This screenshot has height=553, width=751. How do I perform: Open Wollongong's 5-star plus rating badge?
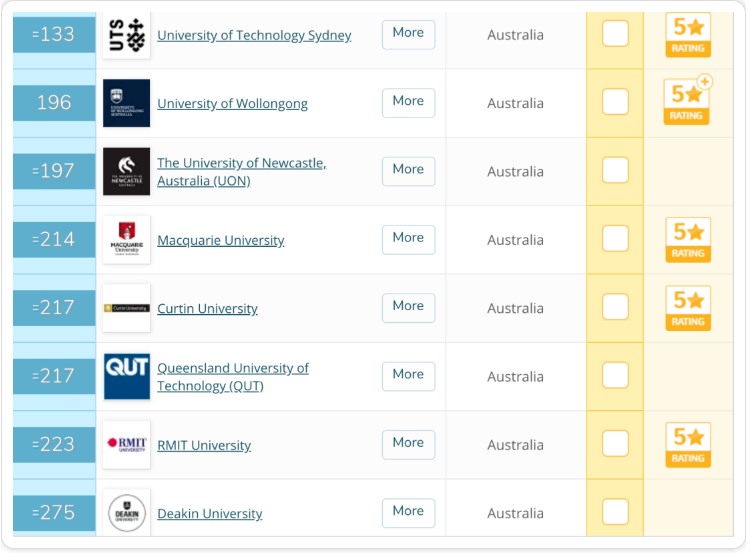687,101
